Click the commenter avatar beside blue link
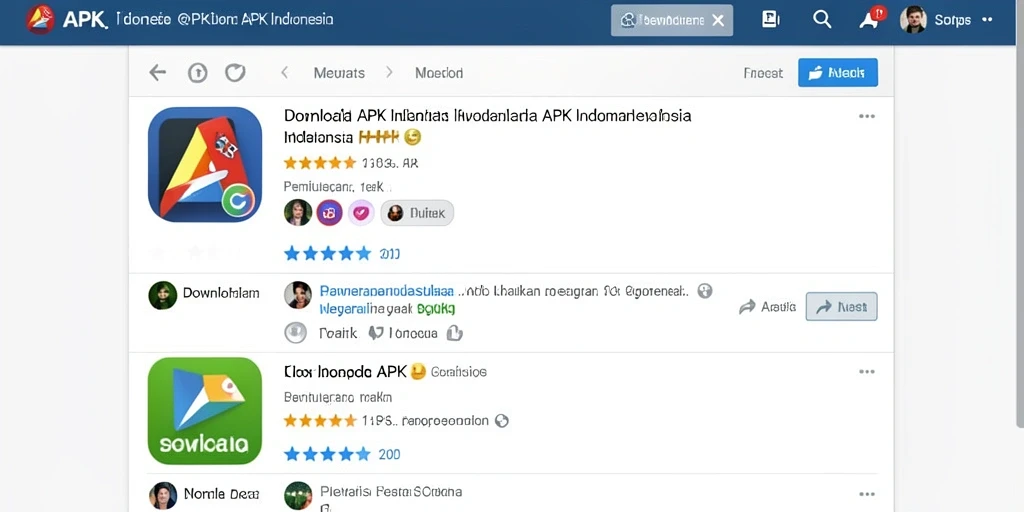The image size is (1024, 512). click(298, 295)
